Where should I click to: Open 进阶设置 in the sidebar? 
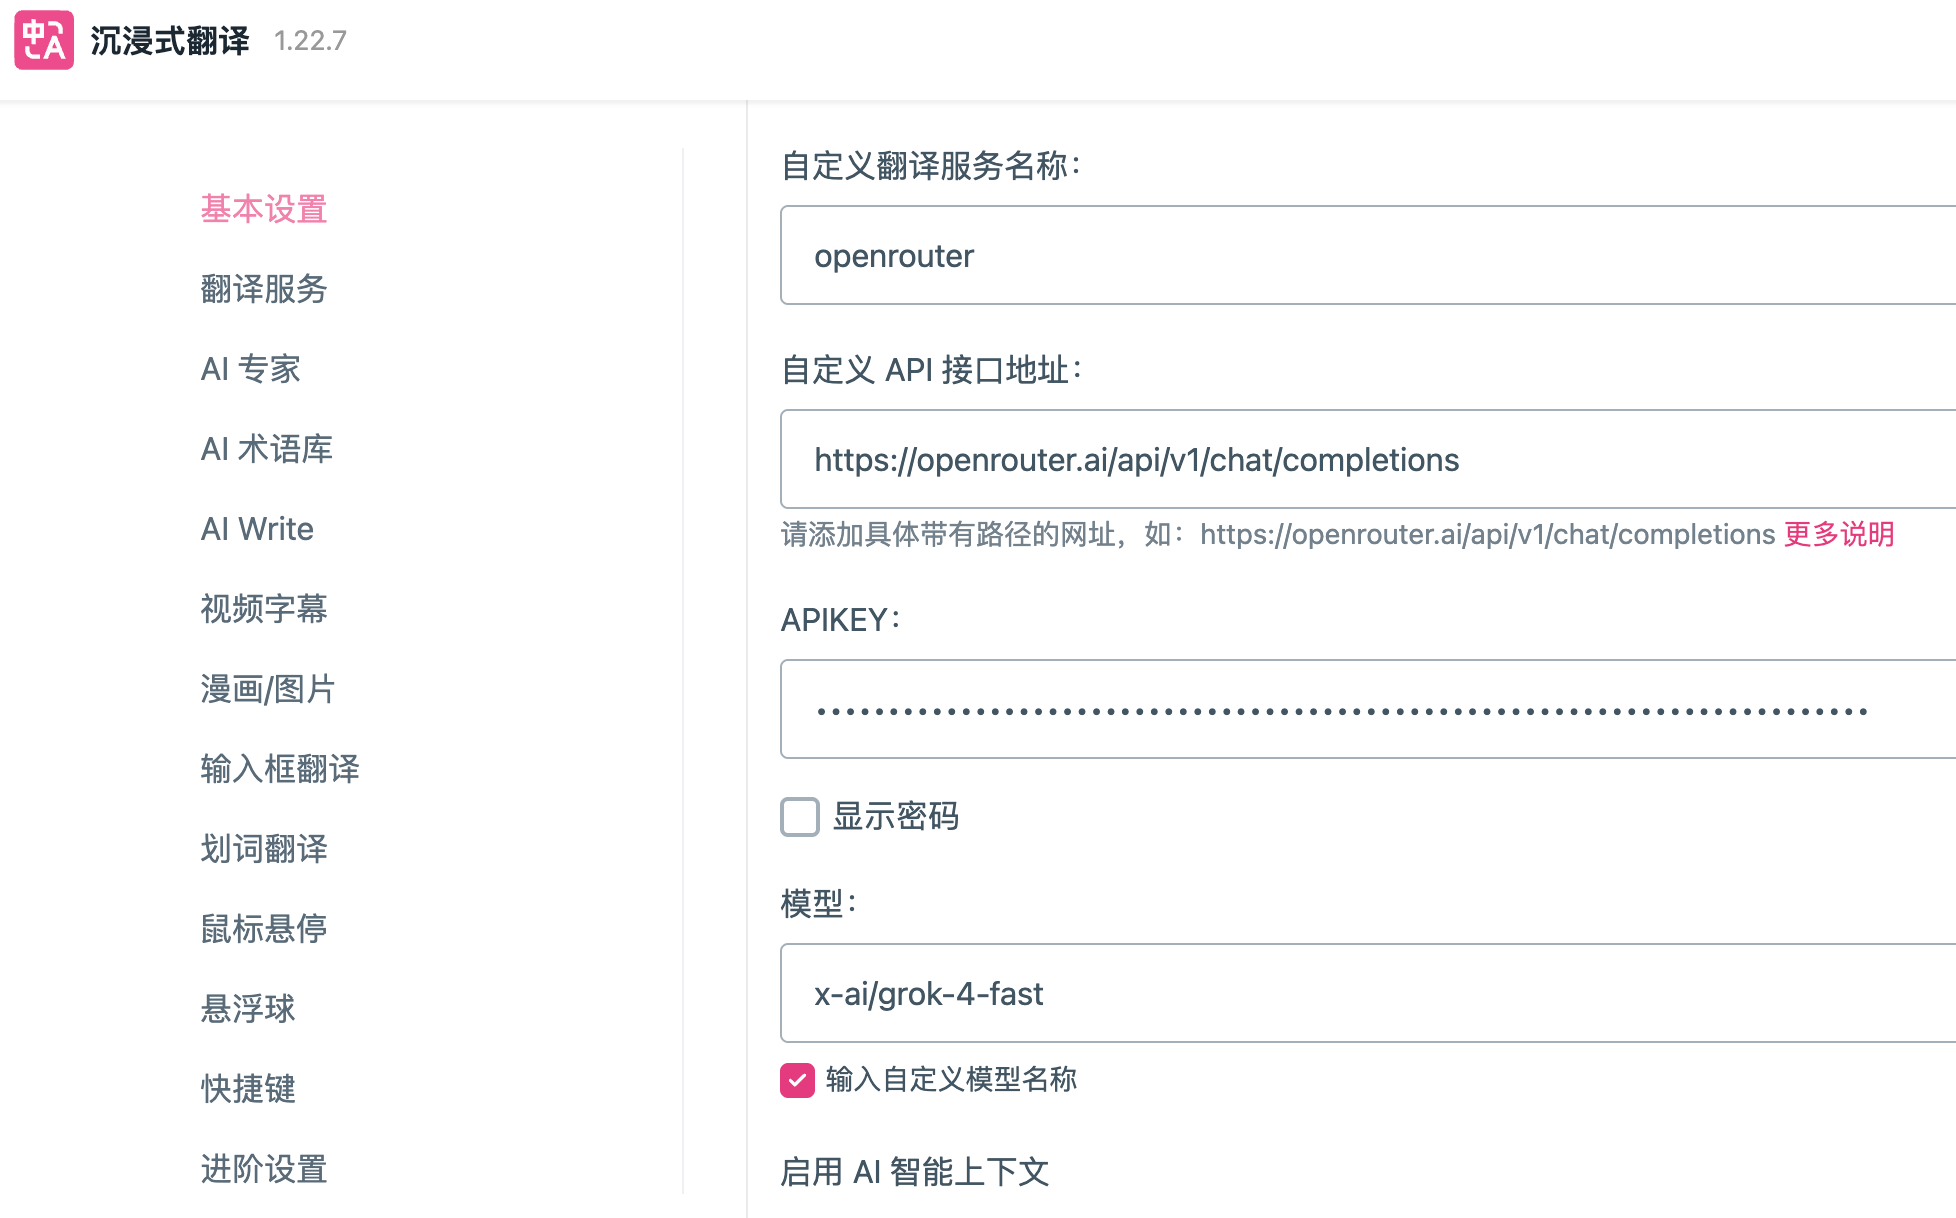coord(264,1169)
